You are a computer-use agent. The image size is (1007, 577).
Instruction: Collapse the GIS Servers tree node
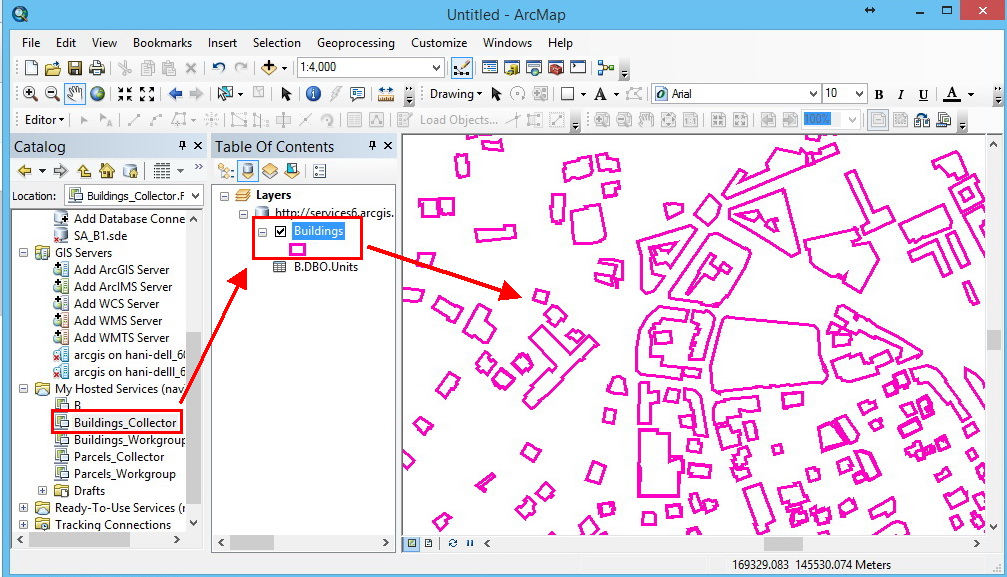24,253
